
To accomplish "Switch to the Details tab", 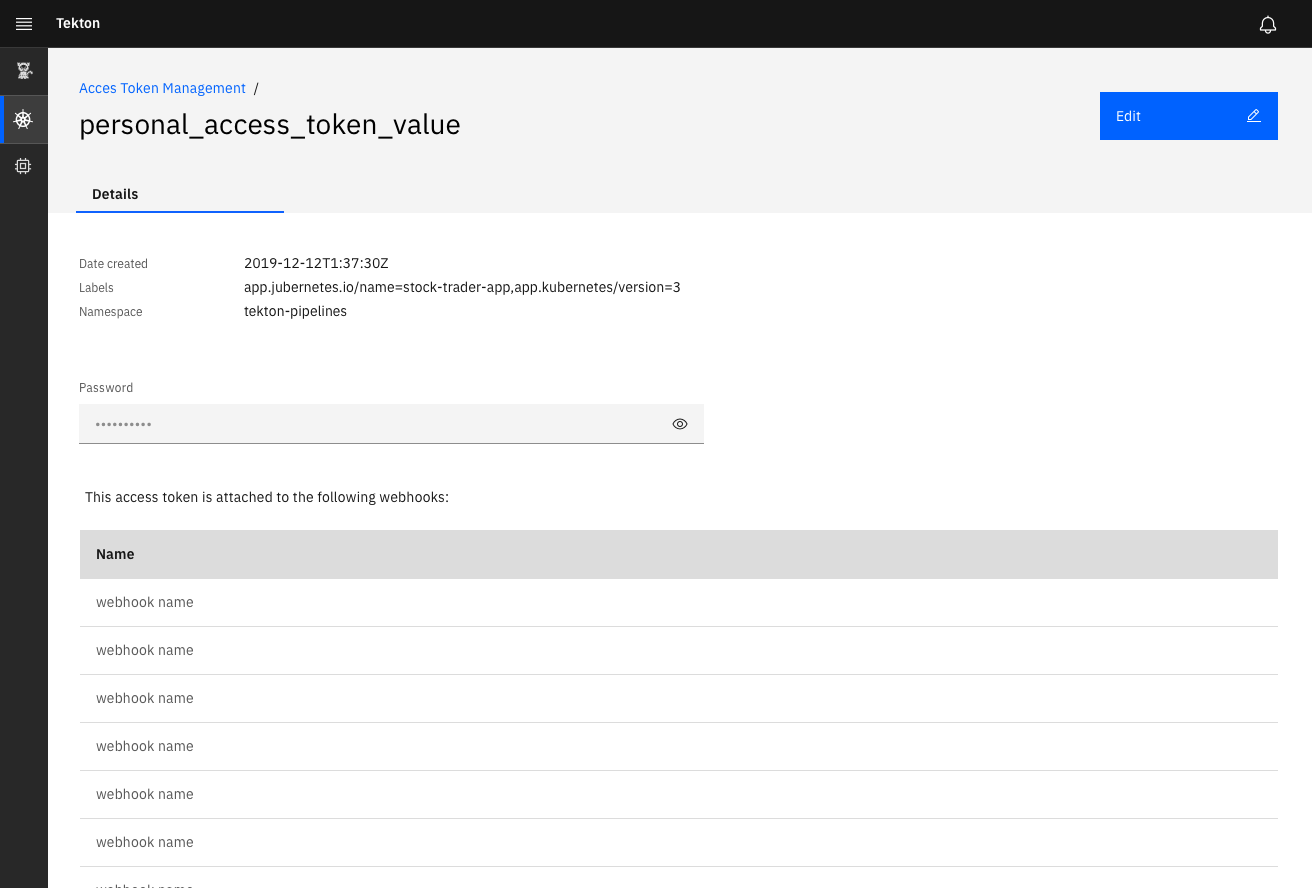I will (x=114, y=194).
